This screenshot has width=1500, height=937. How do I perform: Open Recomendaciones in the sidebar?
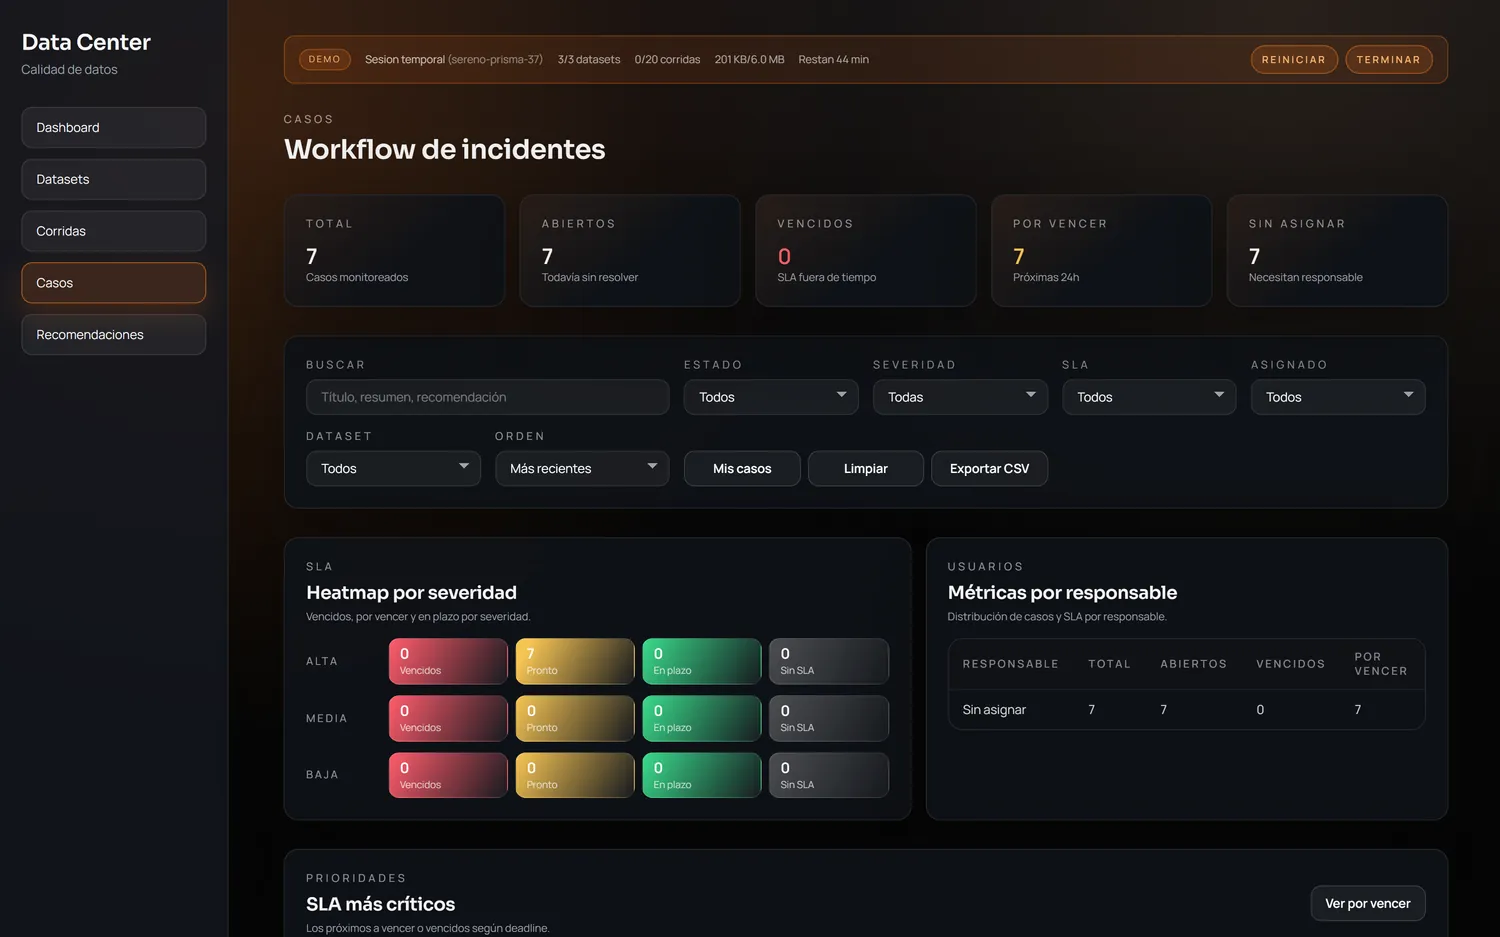pyautogui.click(x=113, y=335)
